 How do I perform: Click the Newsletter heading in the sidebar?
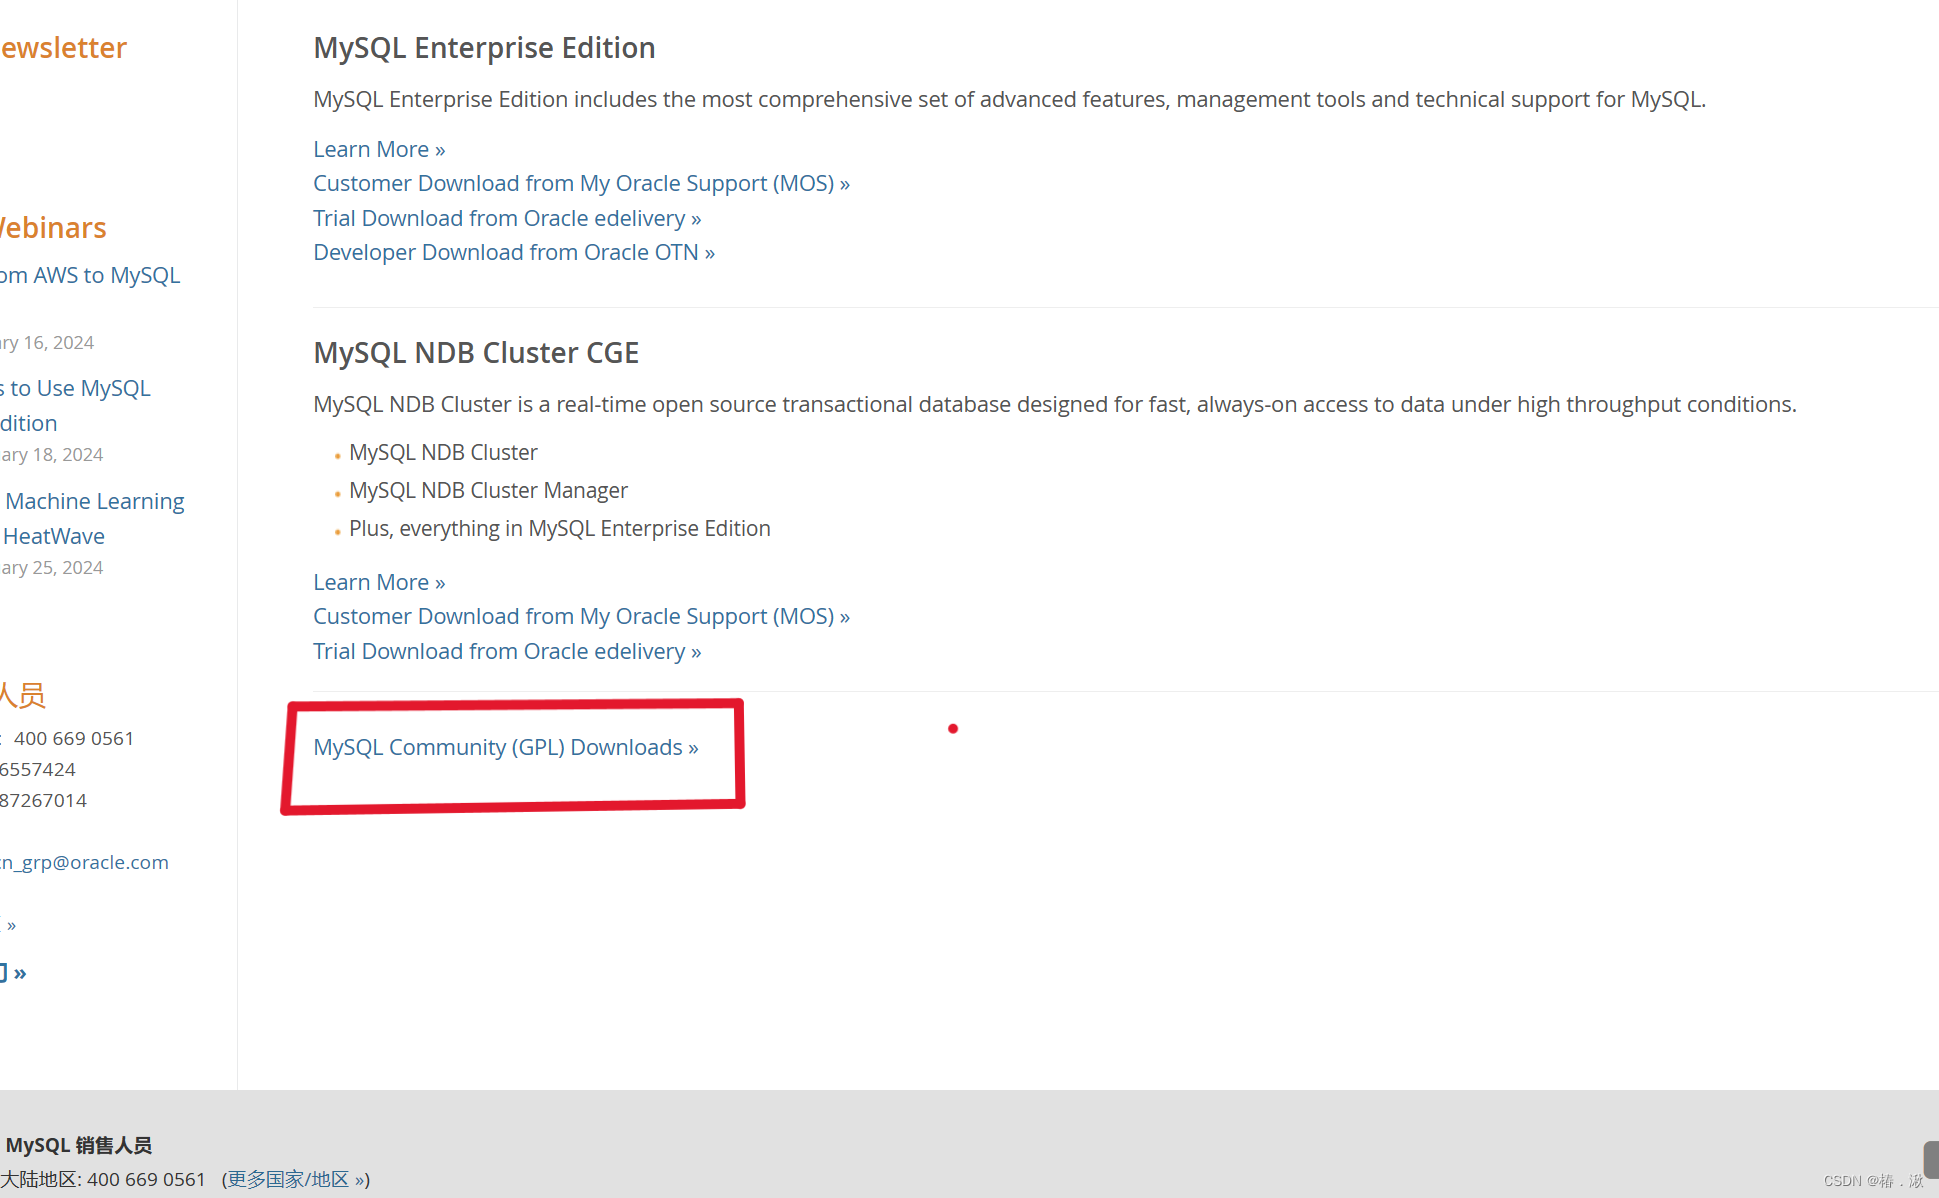62,47
